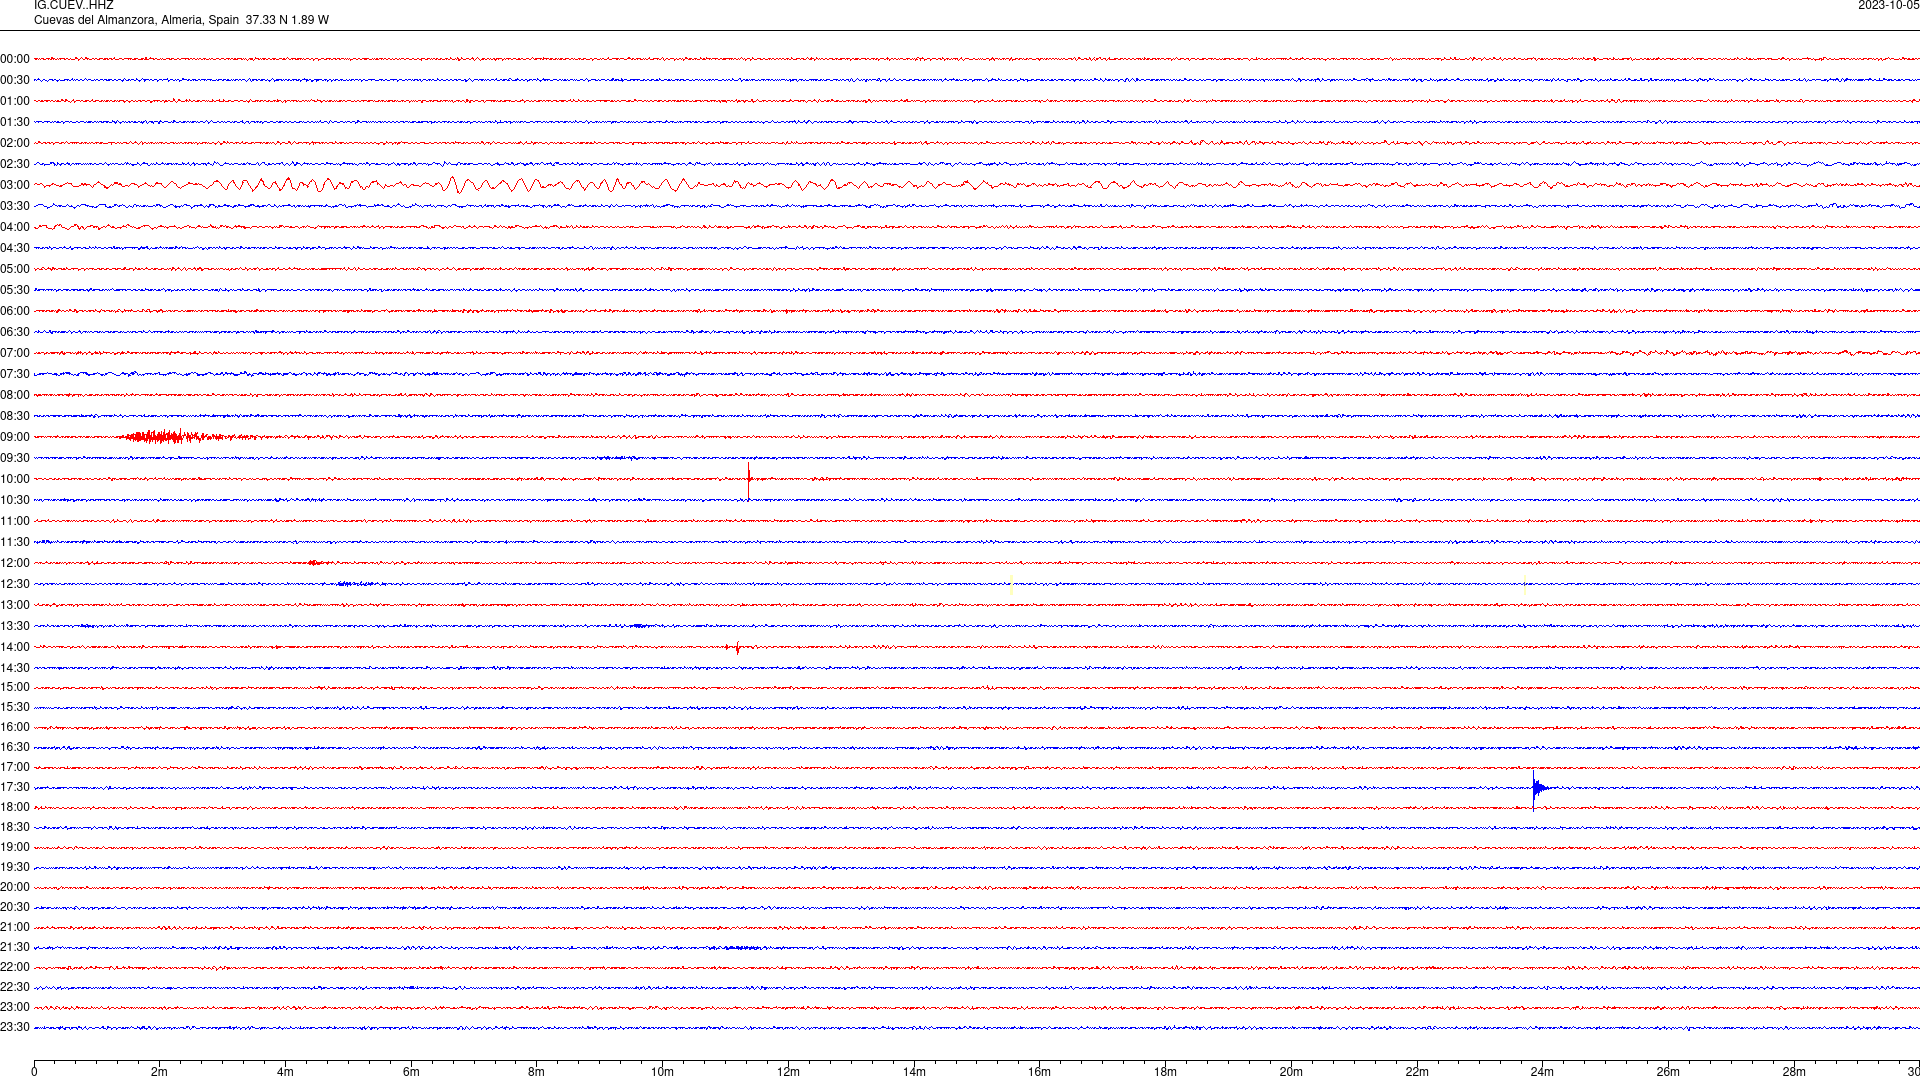Select the 00:30 trace time label
1920x1080 pixels.
coord(15,80)
